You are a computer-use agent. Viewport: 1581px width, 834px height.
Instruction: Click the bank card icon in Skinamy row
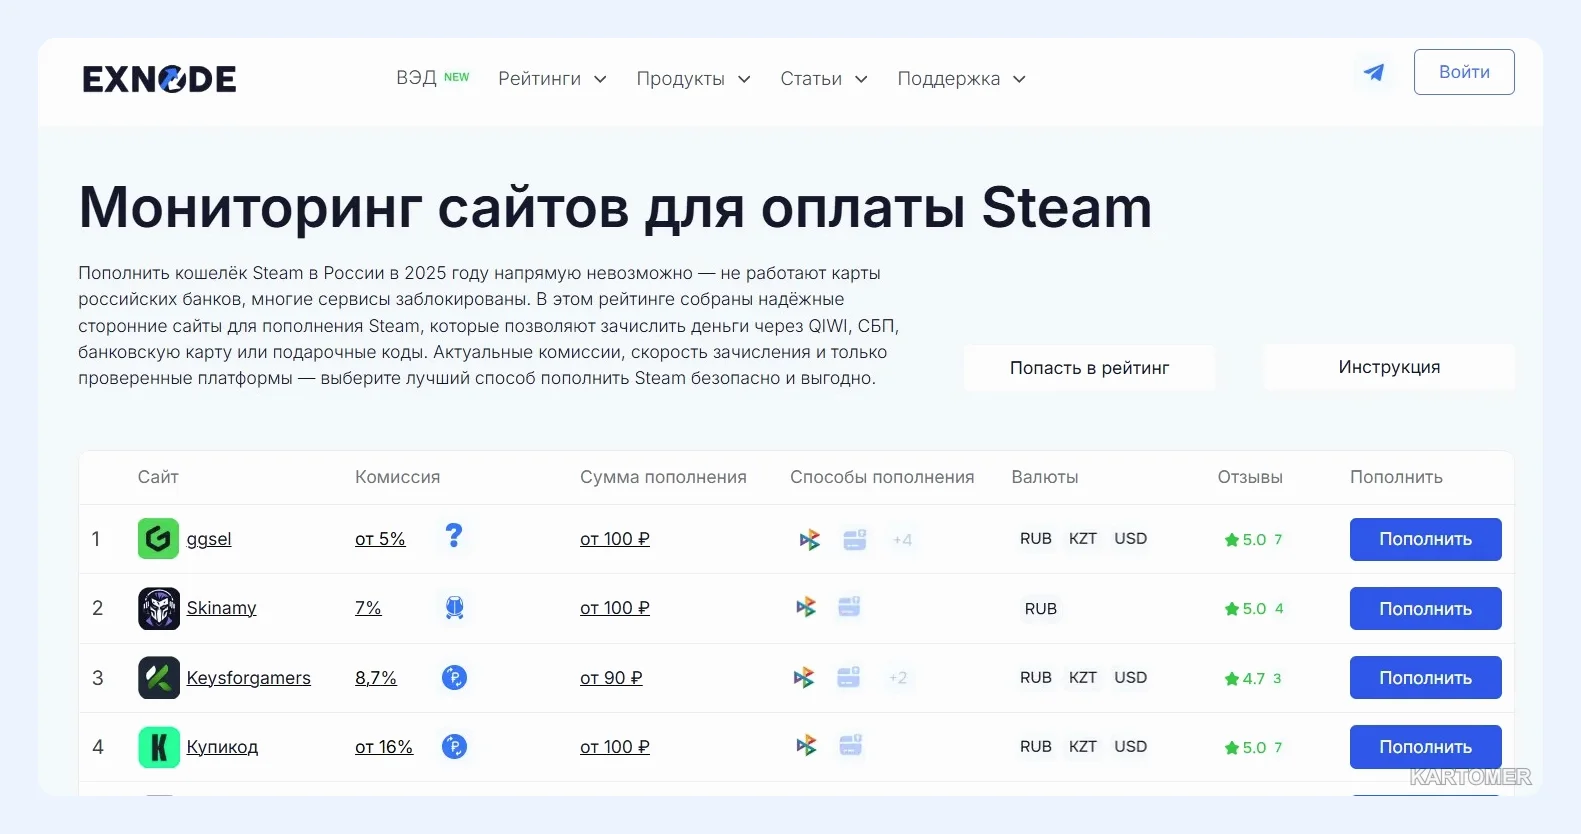(849, 606)
